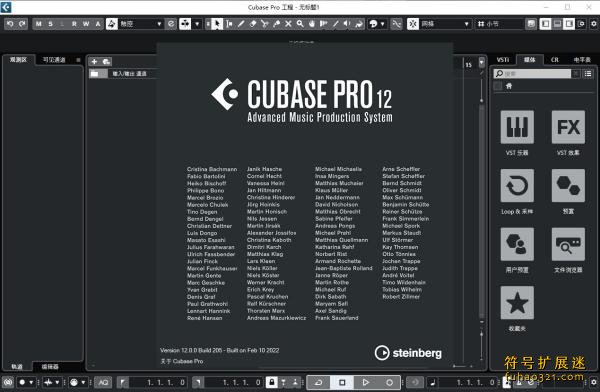
Task: Click the add track plus button
Action: pos(94,61)
